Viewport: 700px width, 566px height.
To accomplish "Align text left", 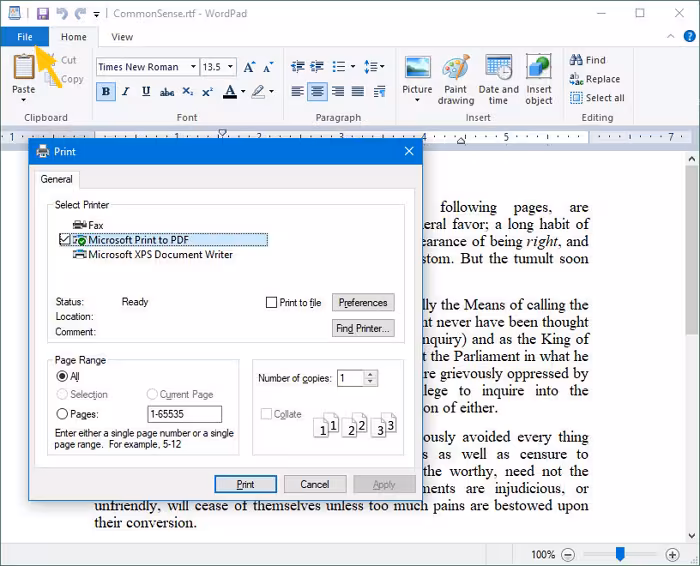I will pos(297,92).
